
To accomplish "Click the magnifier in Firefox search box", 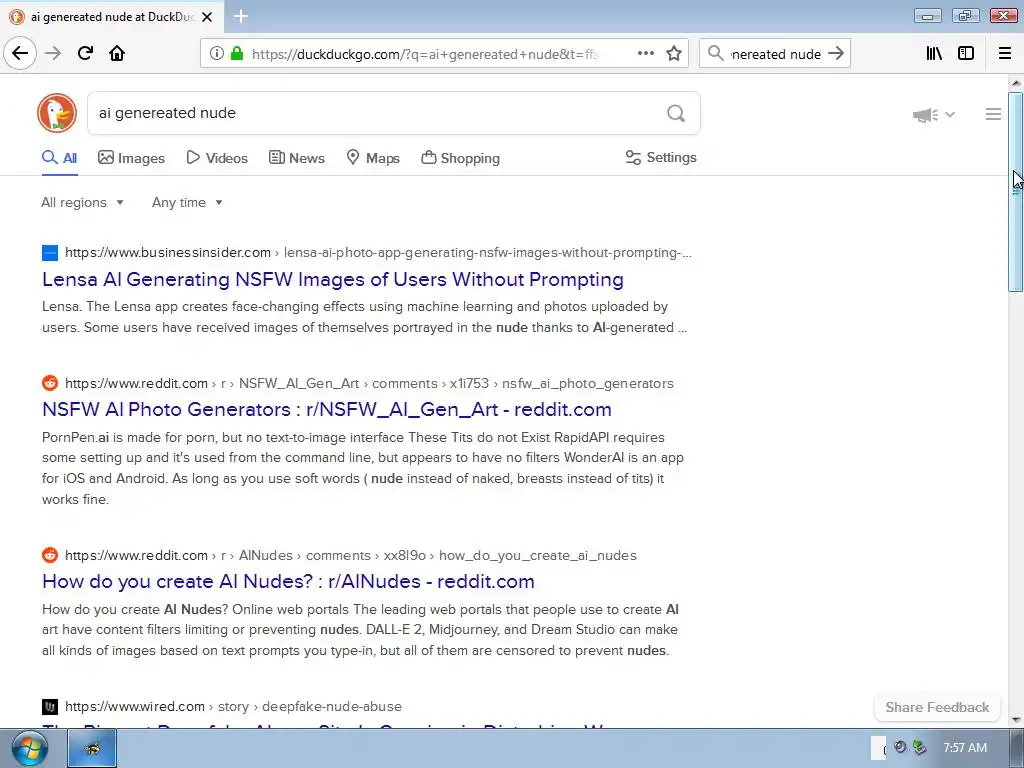I will tap(716, 54).
